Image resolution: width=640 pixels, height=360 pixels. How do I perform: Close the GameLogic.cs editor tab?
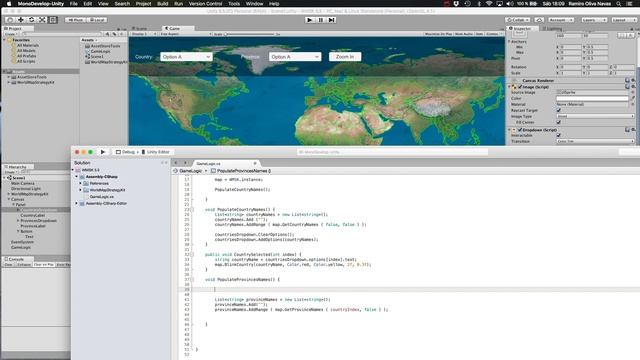click(255, 163)
